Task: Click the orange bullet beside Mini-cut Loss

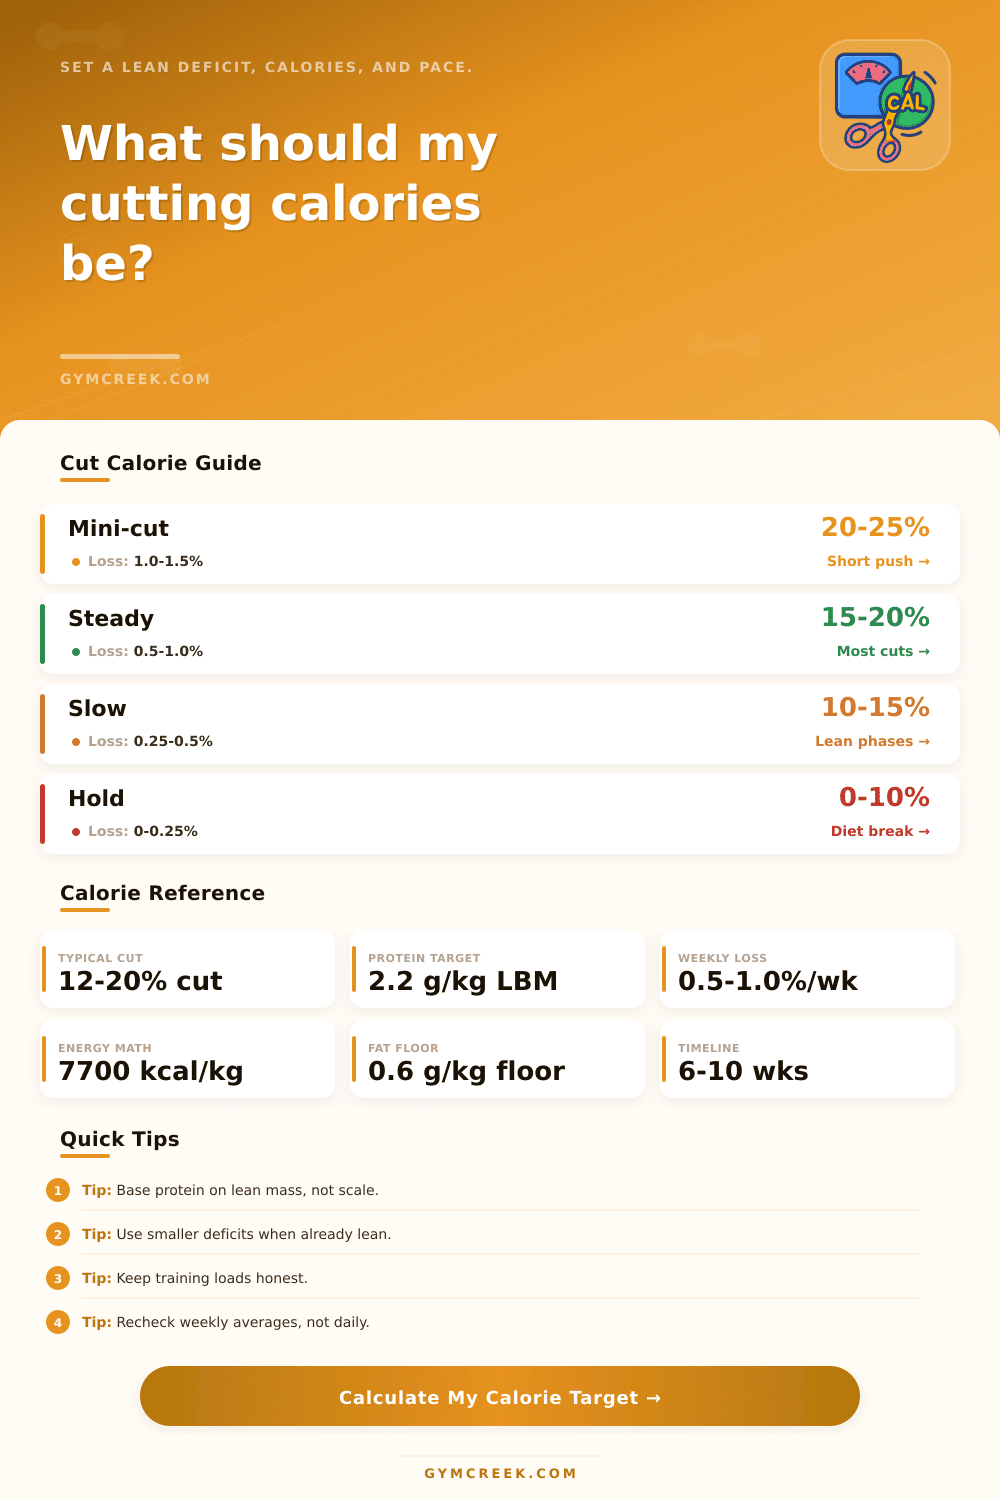Action: click(76, 562)
